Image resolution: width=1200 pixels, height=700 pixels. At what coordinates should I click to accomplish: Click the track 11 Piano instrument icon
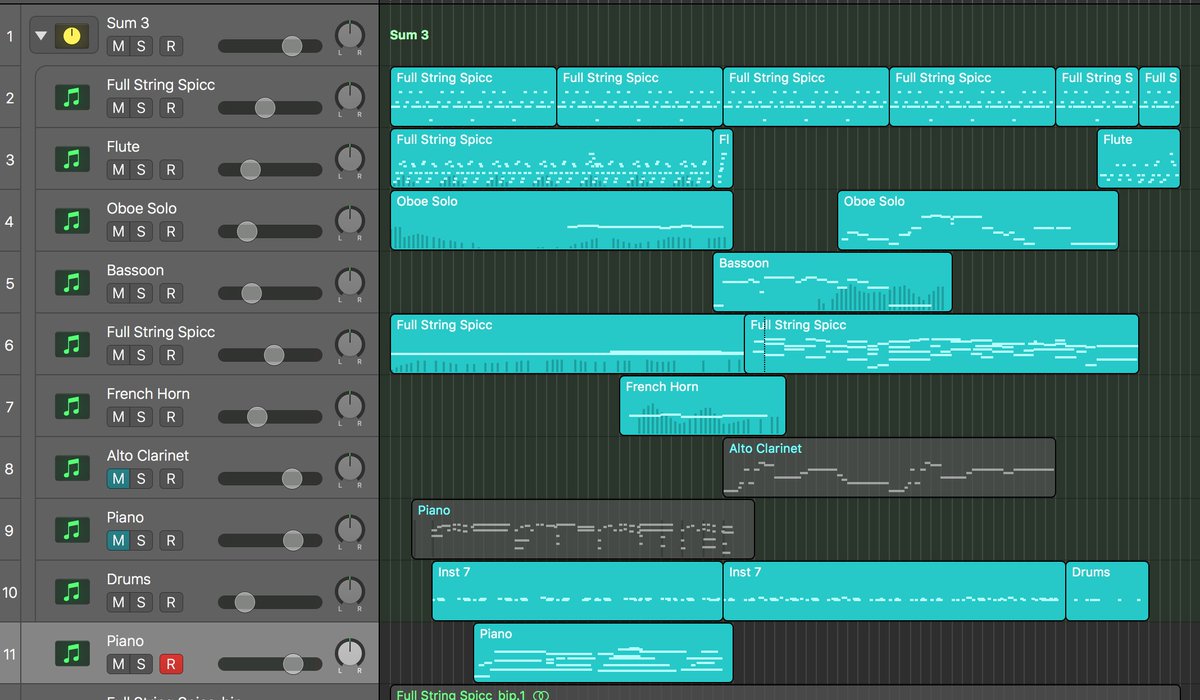coord(72,654)
